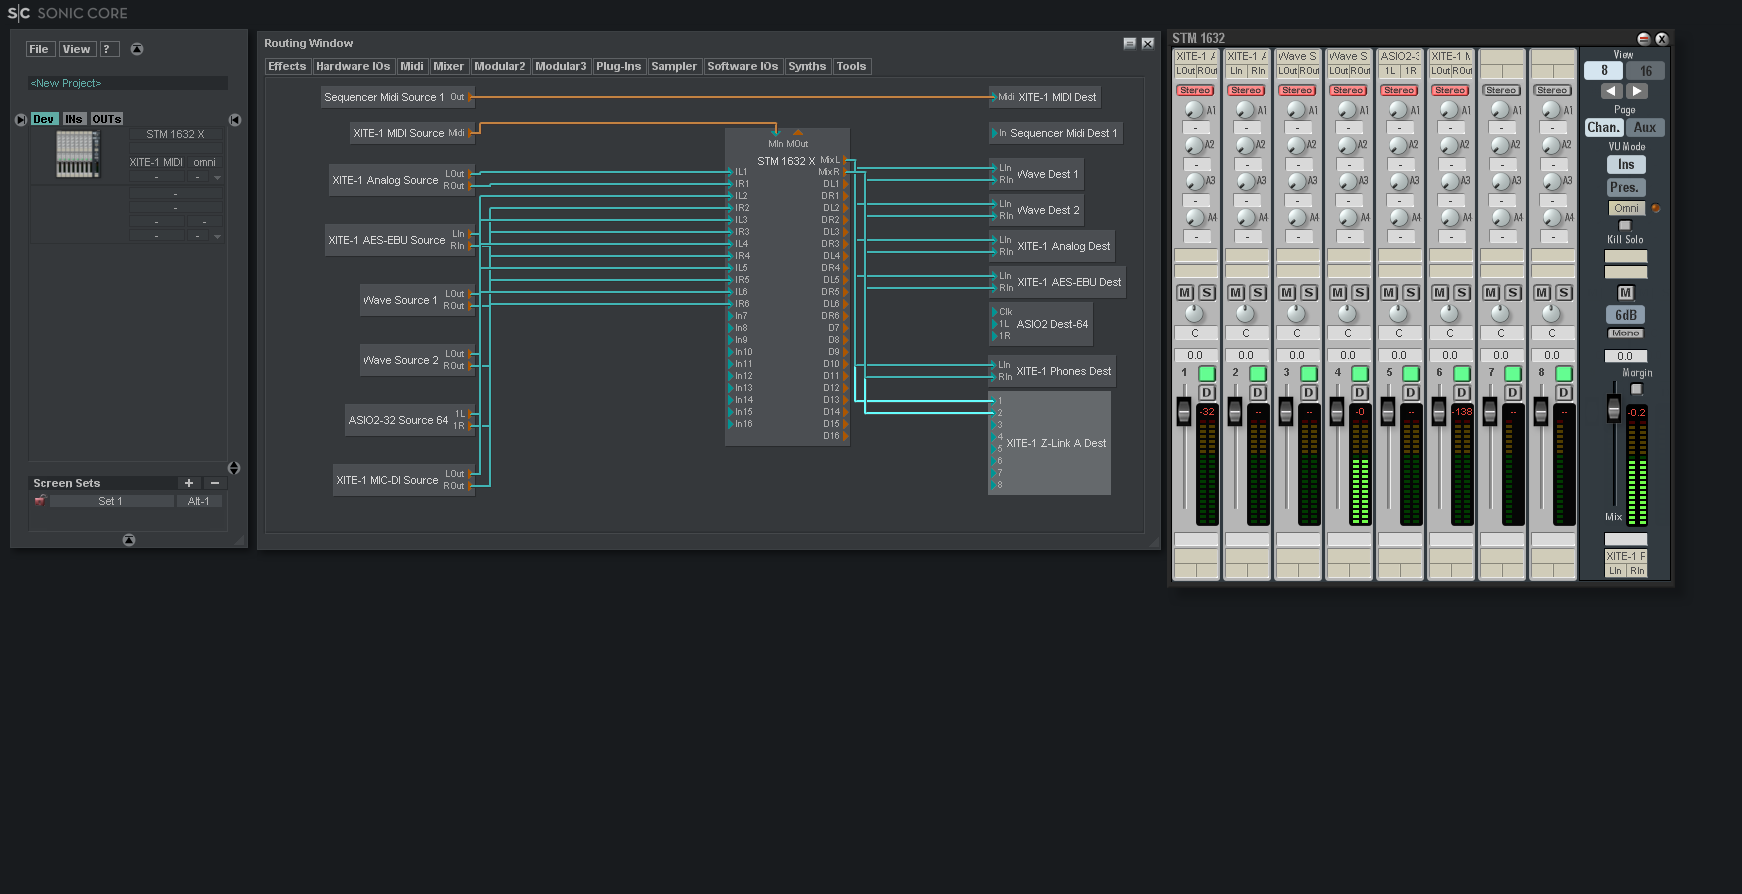Click the arrow icon left of Dev tab

[21, 120]
